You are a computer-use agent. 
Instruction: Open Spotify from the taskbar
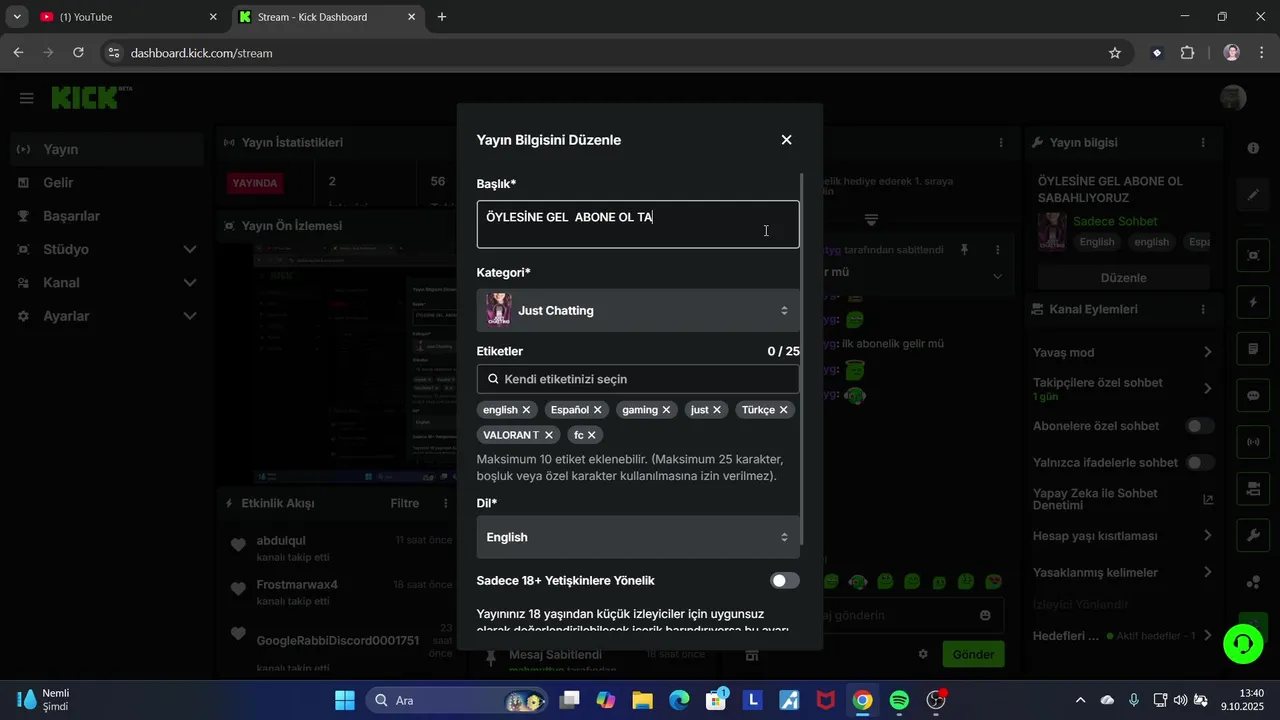[899, 700]
